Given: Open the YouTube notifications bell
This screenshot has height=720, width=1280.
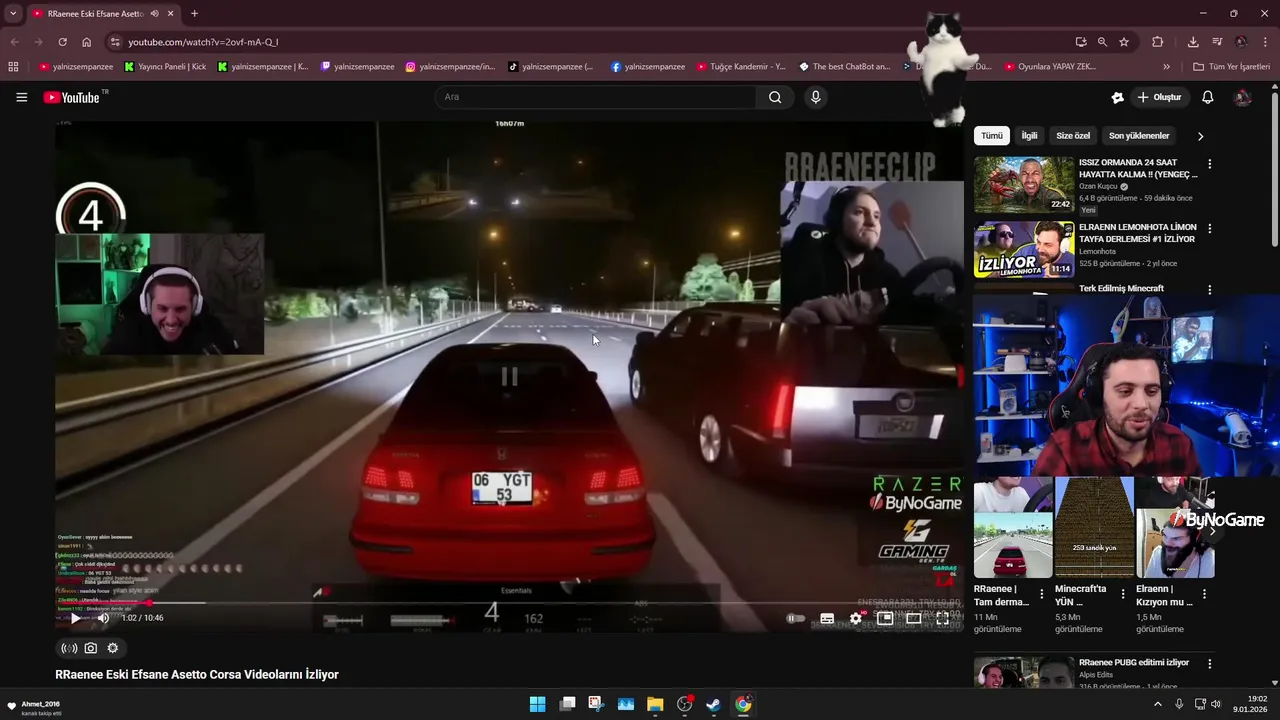Looking at the screenshot, I should pyautogui.click(x=1207, y=97).
